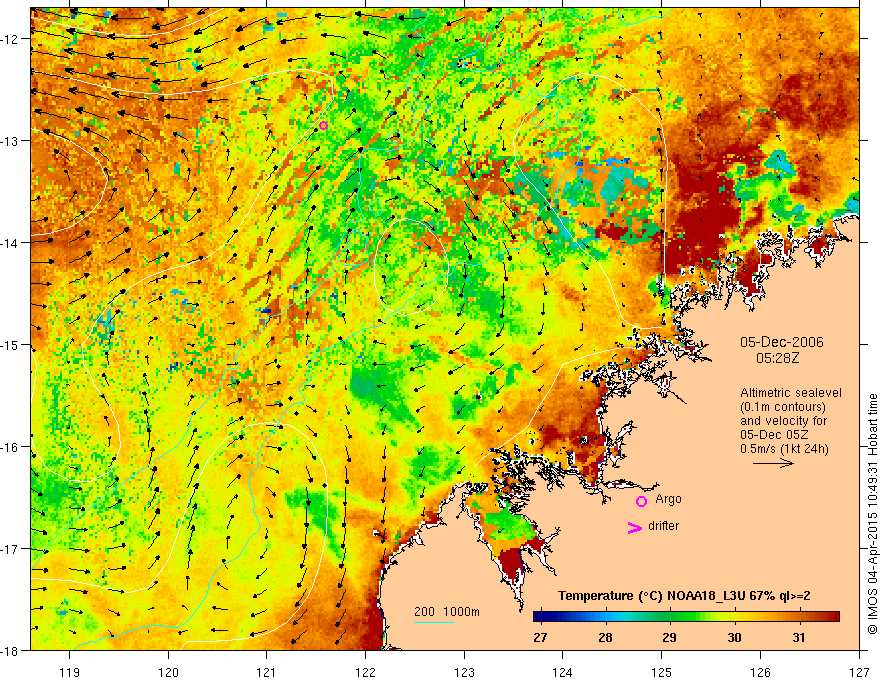The height and width of the screenshot is (680, 880).
Task: Click the colorbar label '31'
Action: [x=799, y=638]
